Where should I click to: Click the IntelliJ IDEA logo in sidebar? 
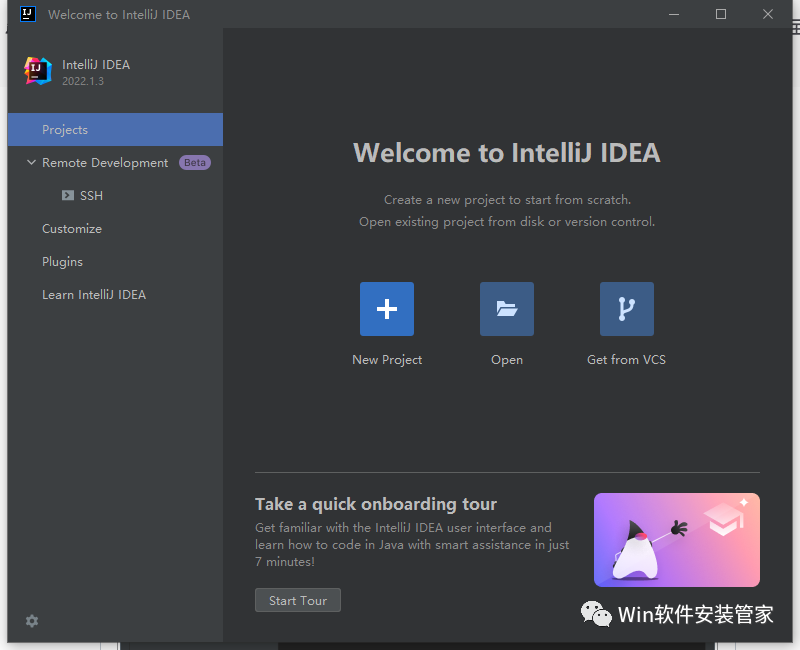pos(38,71)
